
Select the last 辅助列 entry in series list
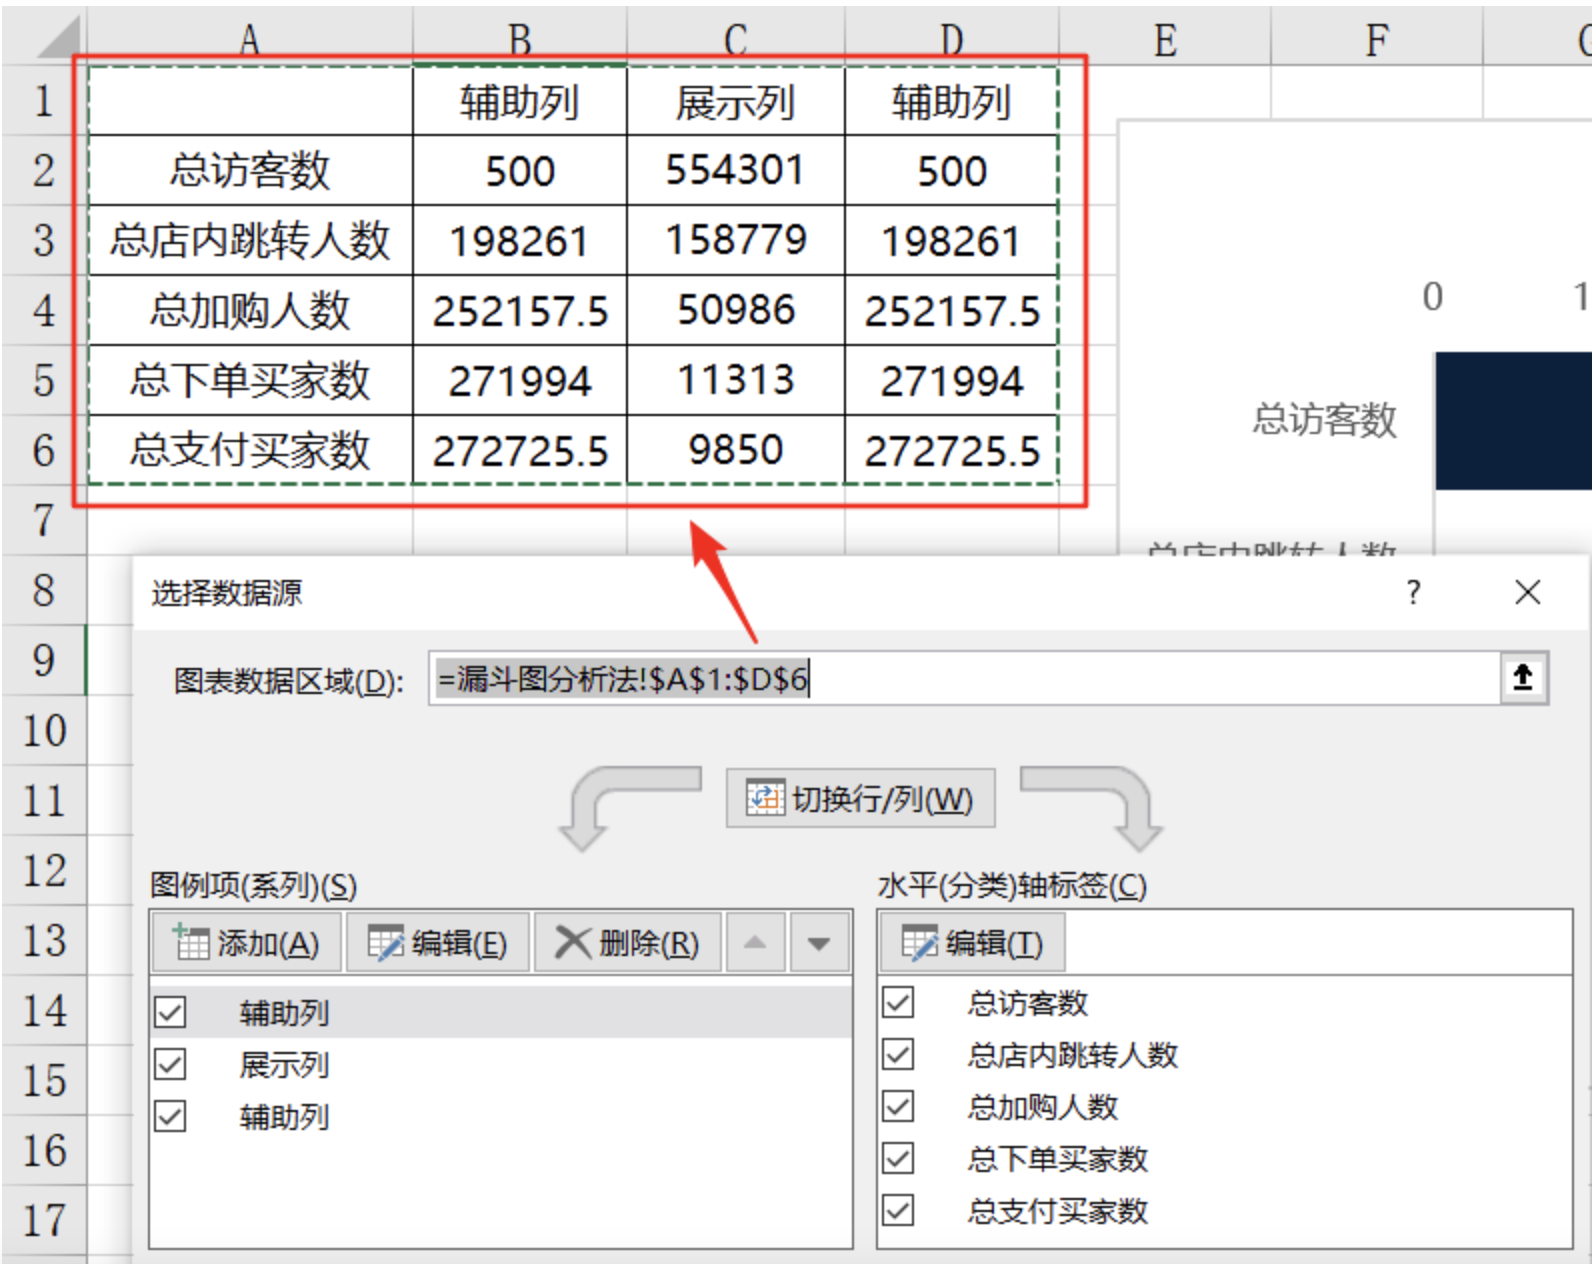tap(284, 1117)
